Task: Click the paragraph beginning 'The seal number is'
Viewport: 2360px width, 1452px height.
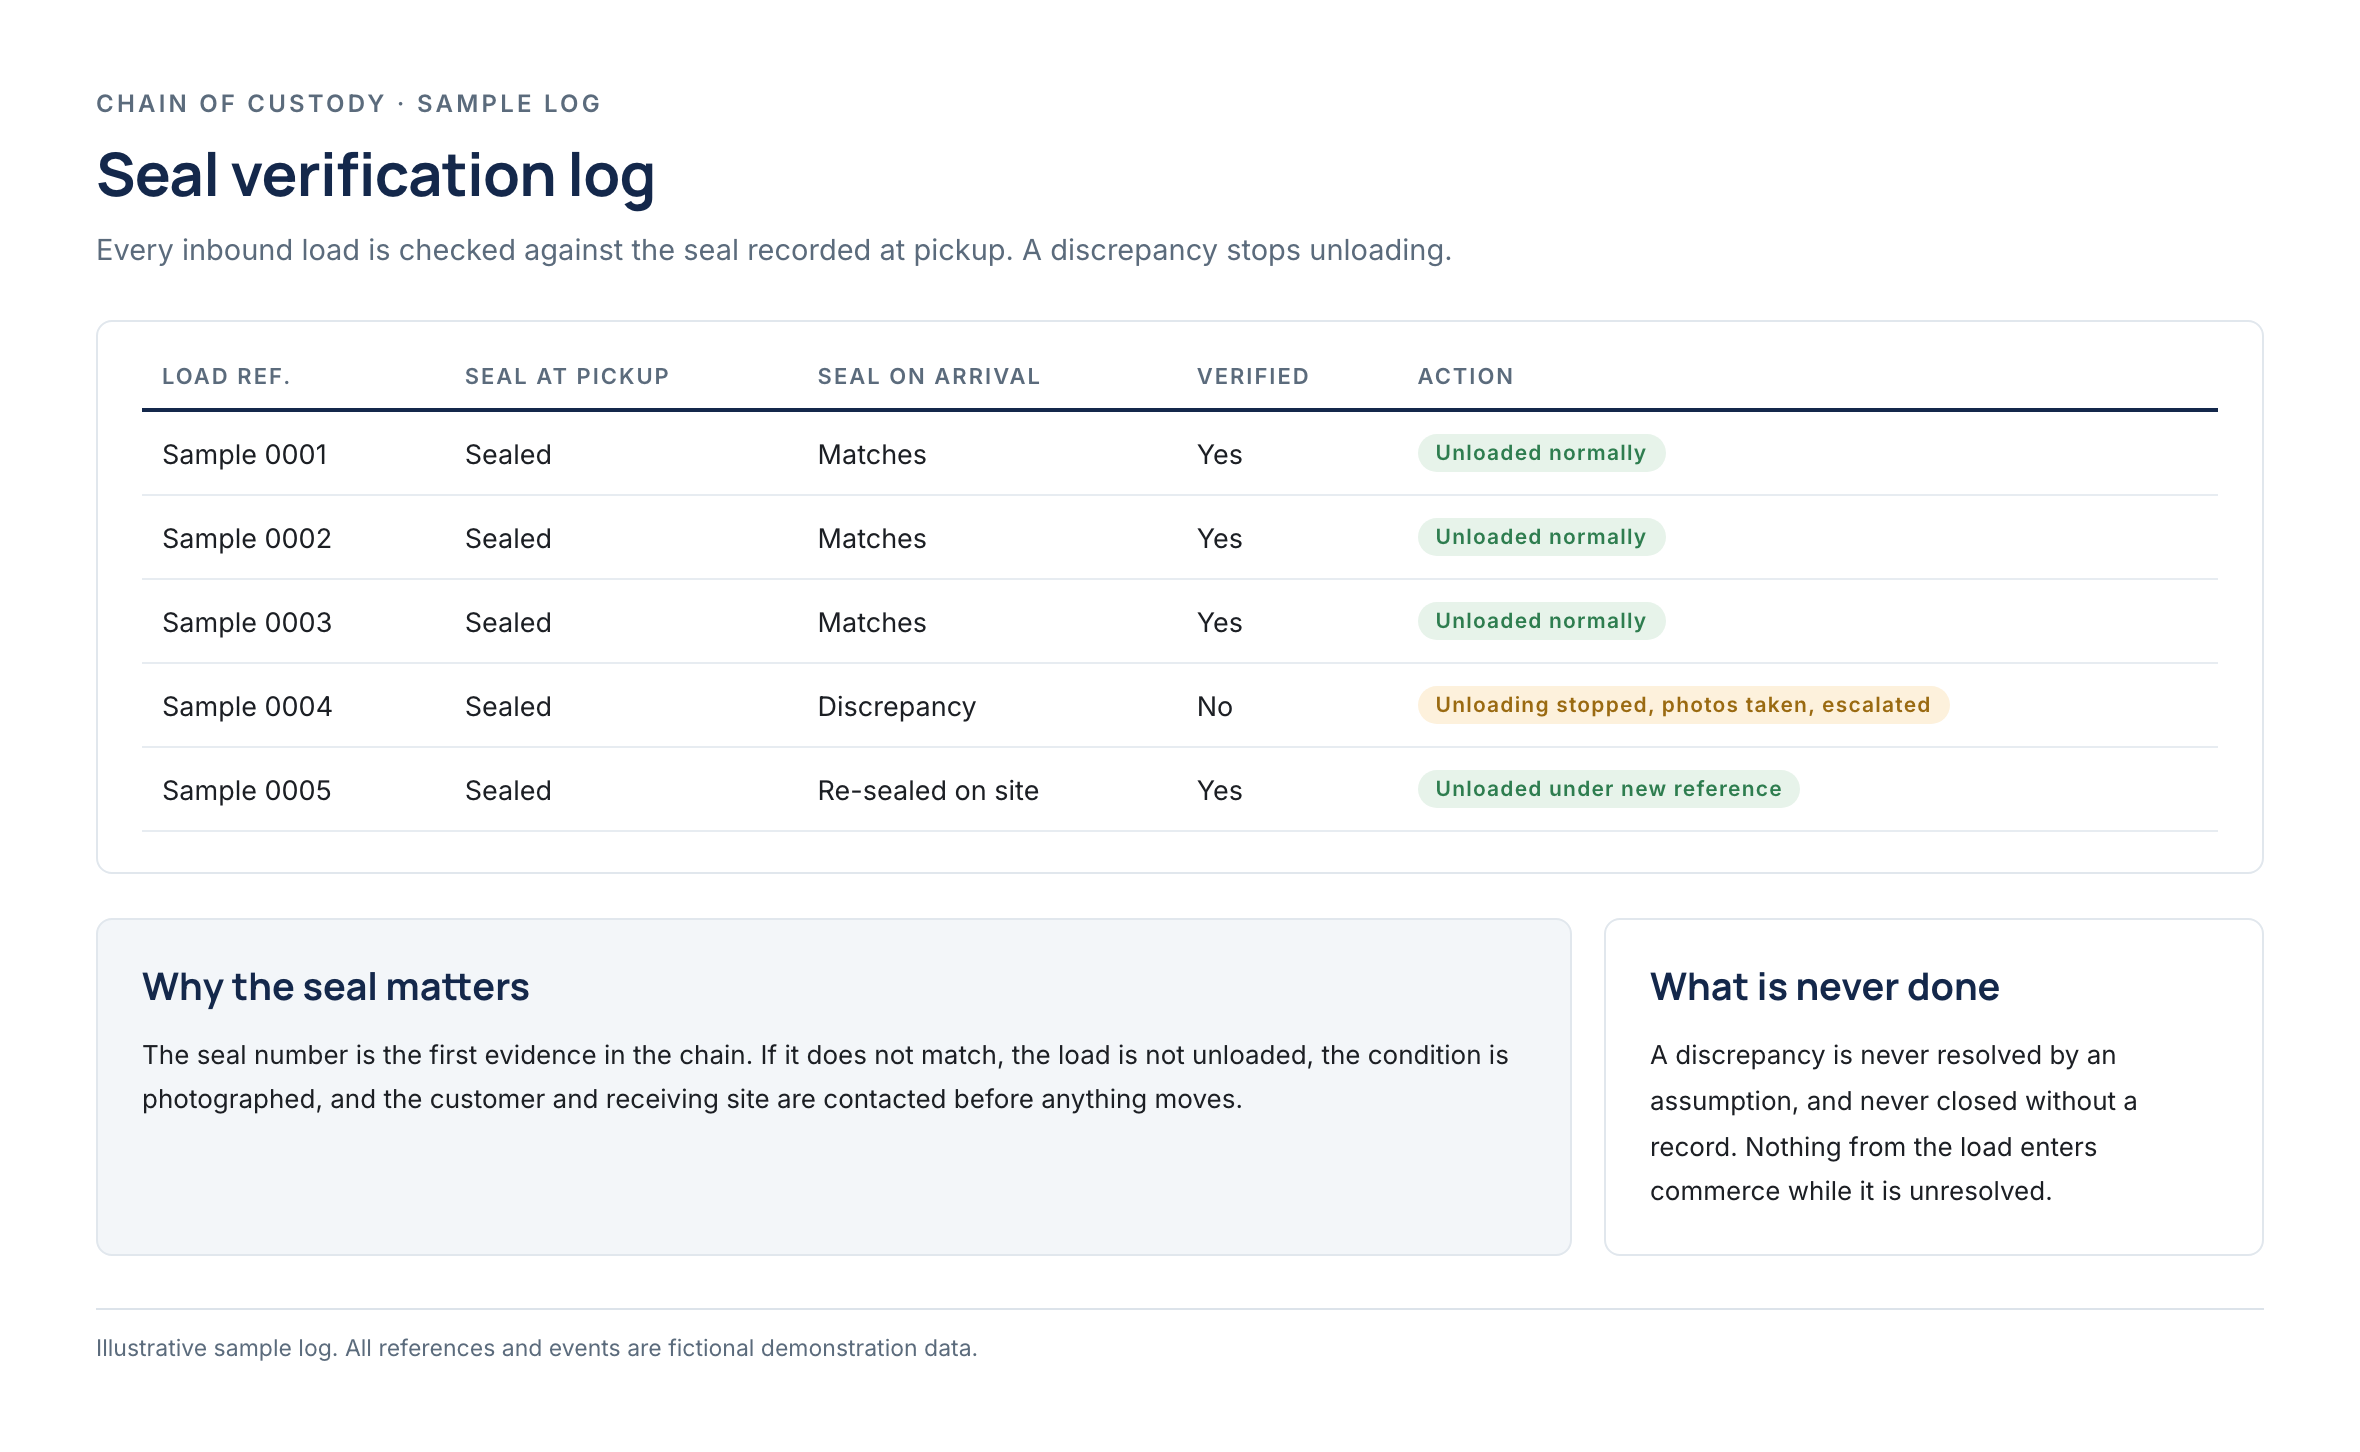Action: pos(825,1077)
